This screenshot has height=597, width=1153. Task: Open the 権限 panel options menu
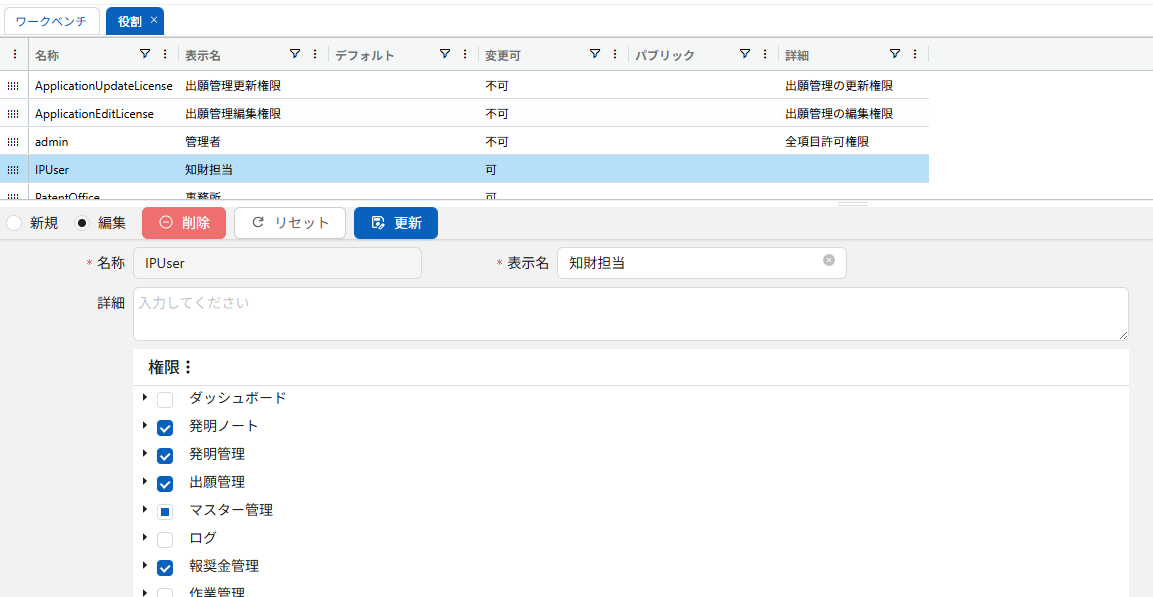tap(189, 367)
